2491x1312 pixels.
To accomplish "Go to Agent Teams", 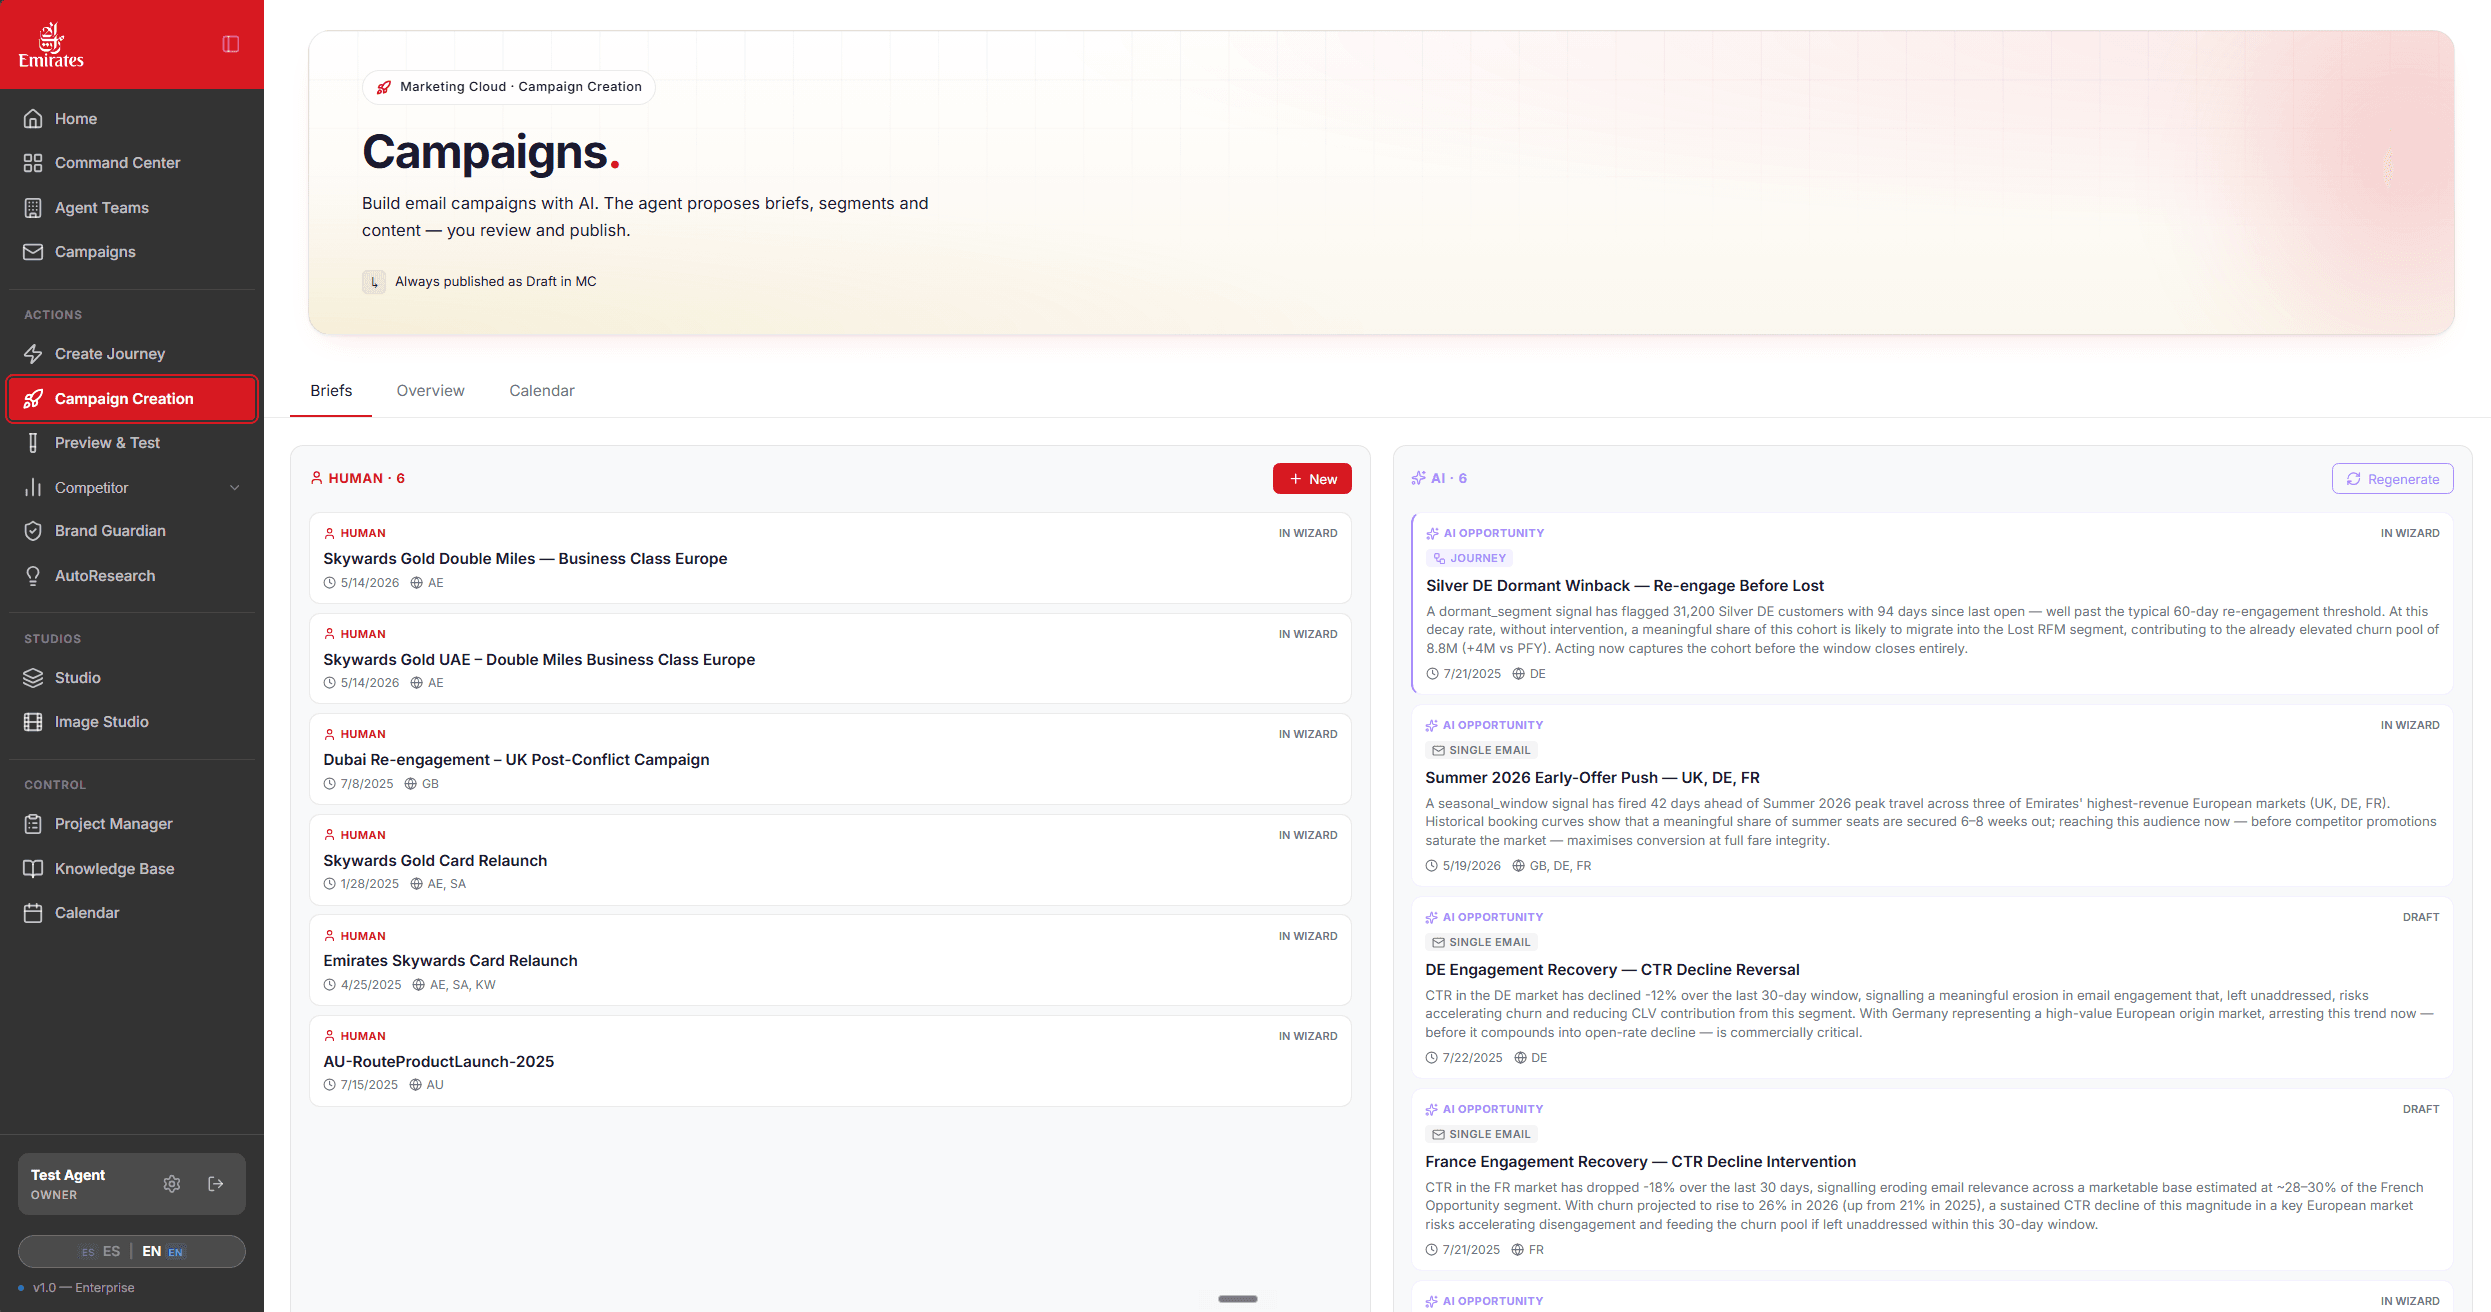I will [132, 207].
